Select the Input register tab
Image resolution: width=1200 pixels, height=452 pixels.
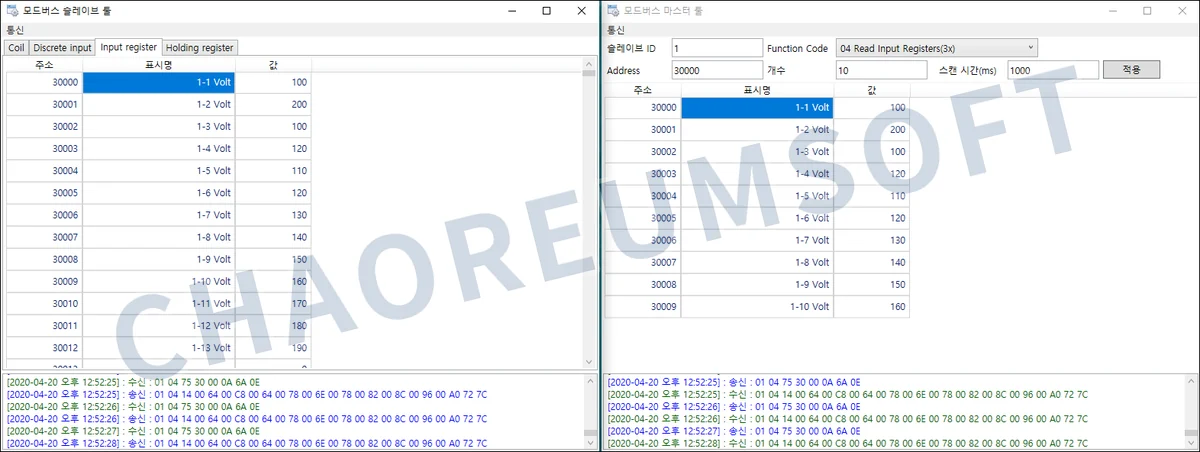[128, 47]
